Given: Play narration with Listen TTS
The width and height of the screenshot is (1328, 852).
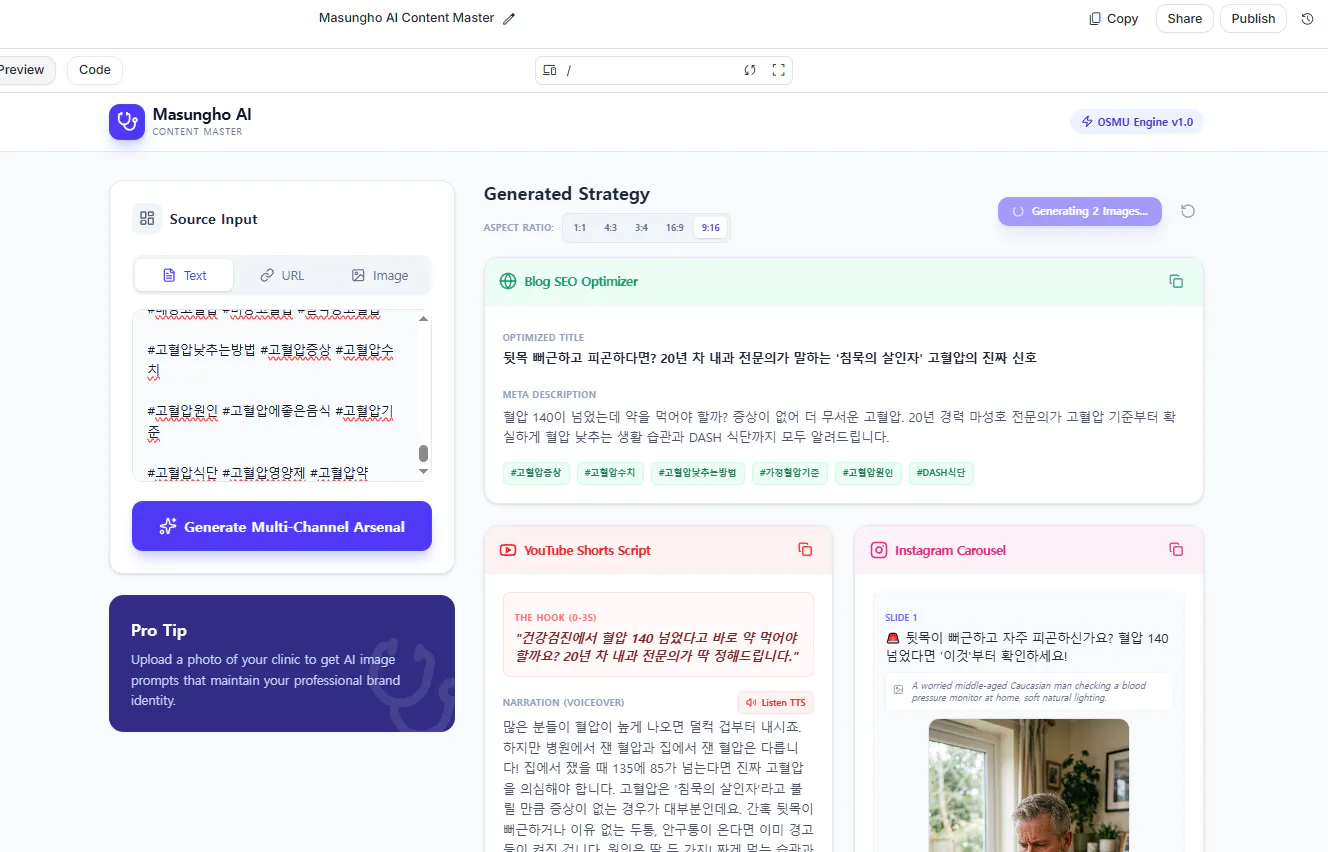Looking at the screenshot, I should pos(776,703).
